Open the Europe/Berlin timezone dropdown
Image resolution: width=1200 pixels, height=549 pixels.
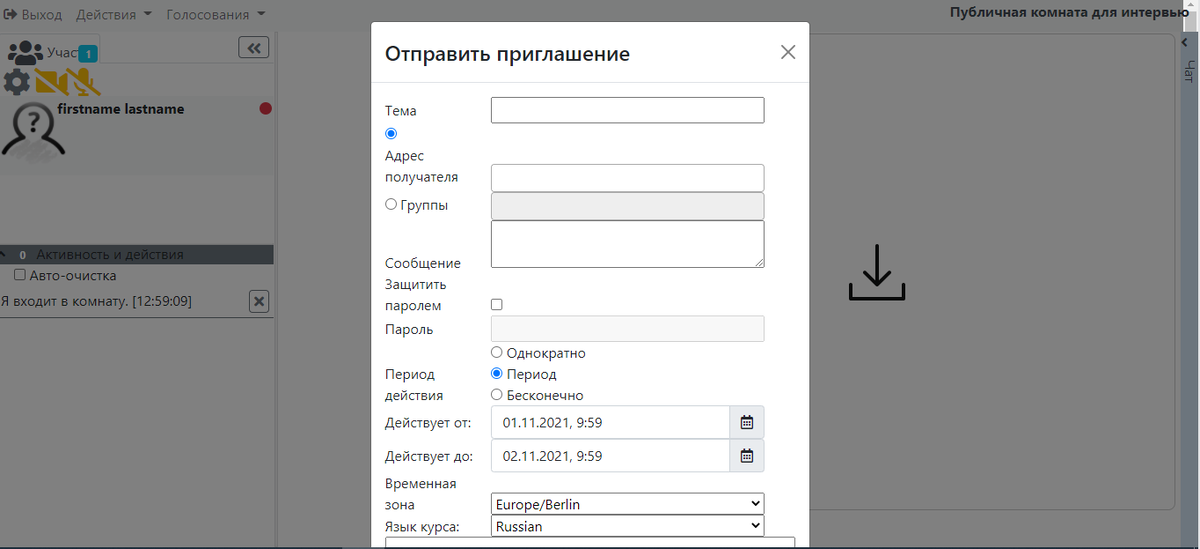[627, 504]
